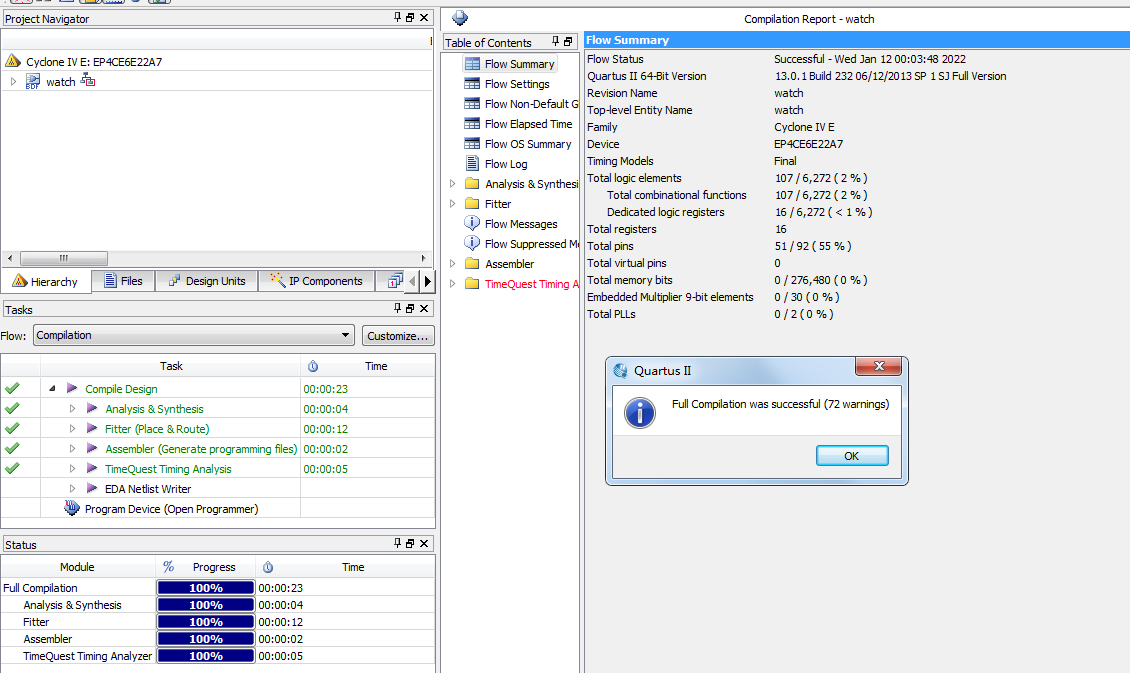
Task: Open the Customize tasks button
Action: 398,336
